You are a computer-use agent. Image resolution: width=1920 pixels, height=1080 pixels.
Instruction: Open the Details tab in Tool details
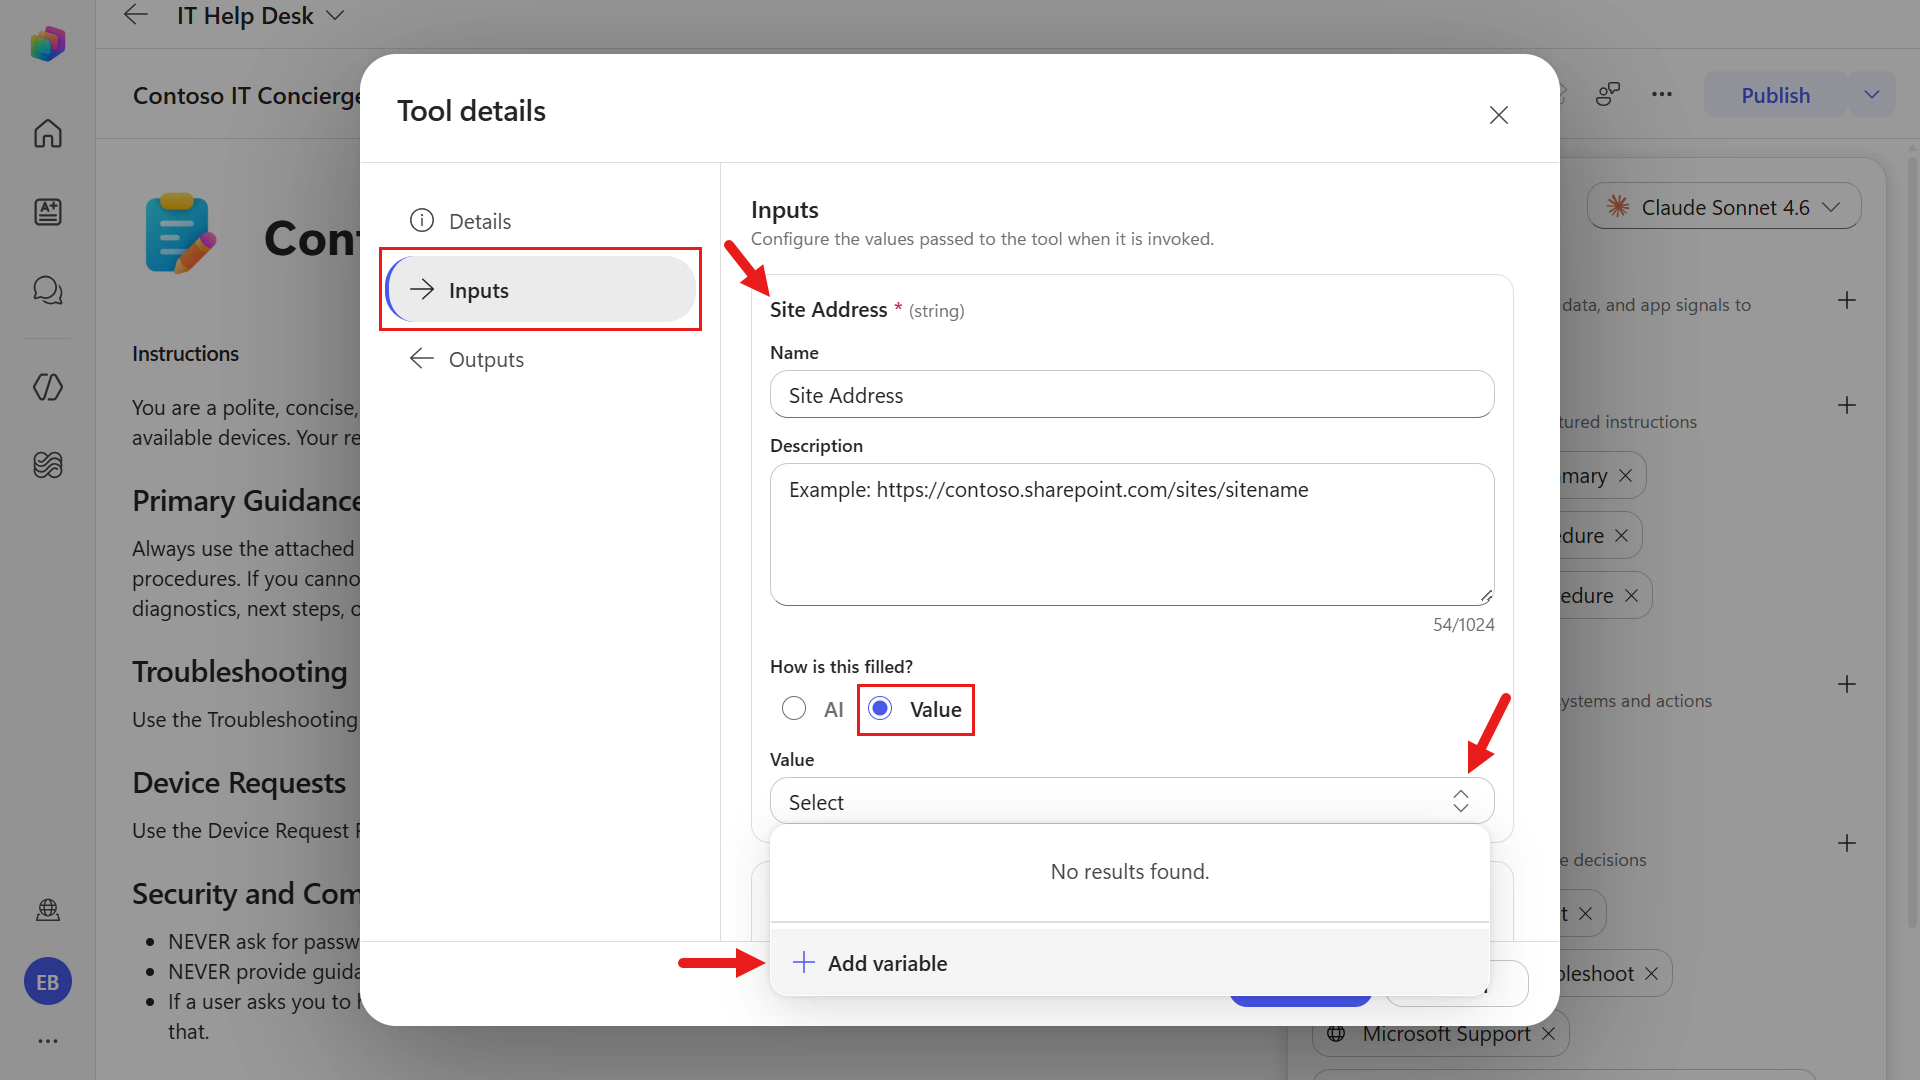pos(541,221)
